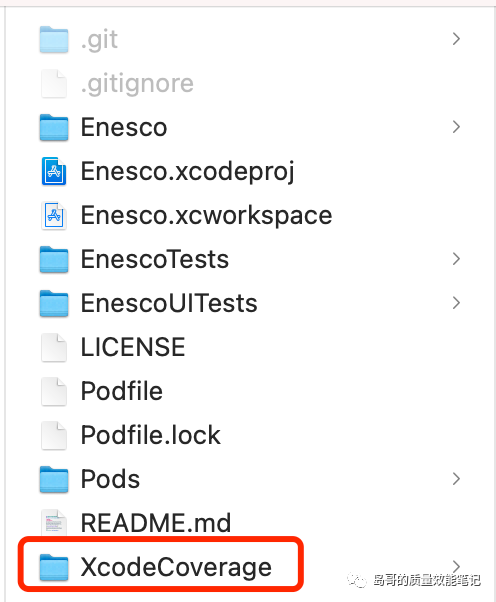Click the Enesco folder icon
This screenshot has height=602, width=496.
point(54,127)
